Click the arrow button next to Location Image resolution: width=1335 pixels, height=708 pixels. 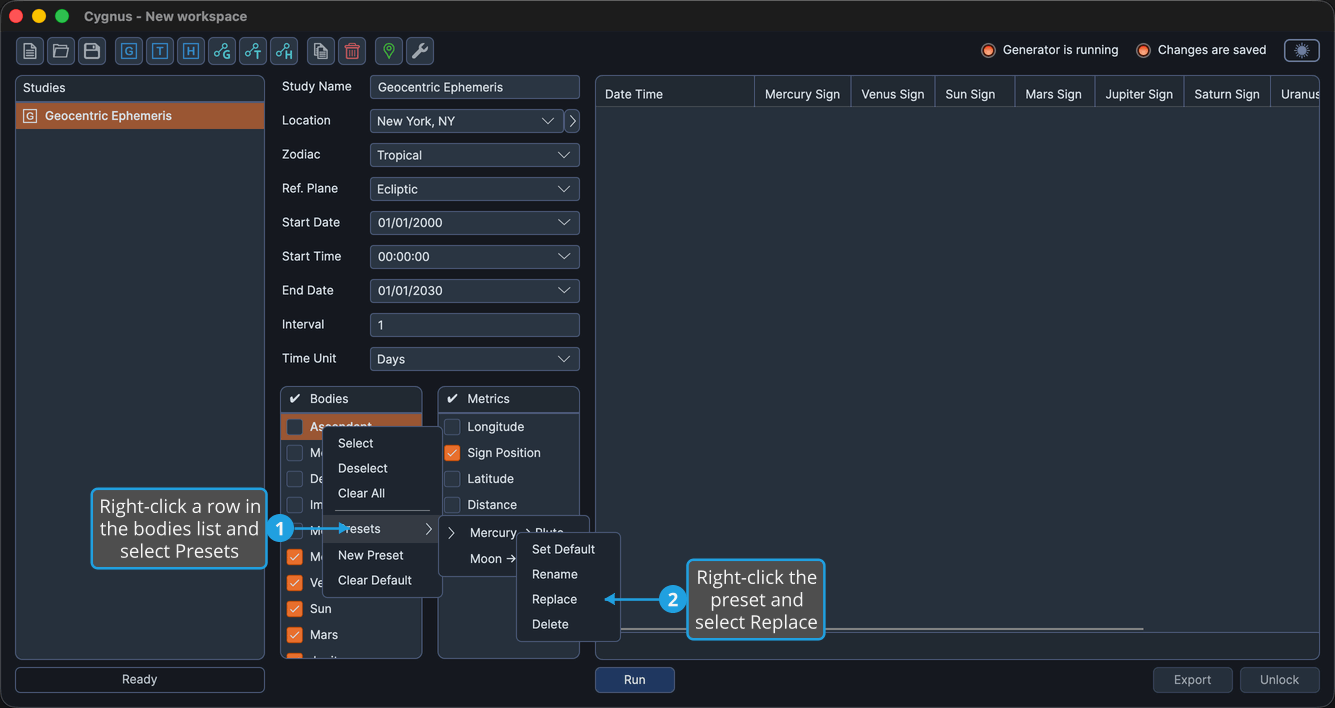[572, 121]
